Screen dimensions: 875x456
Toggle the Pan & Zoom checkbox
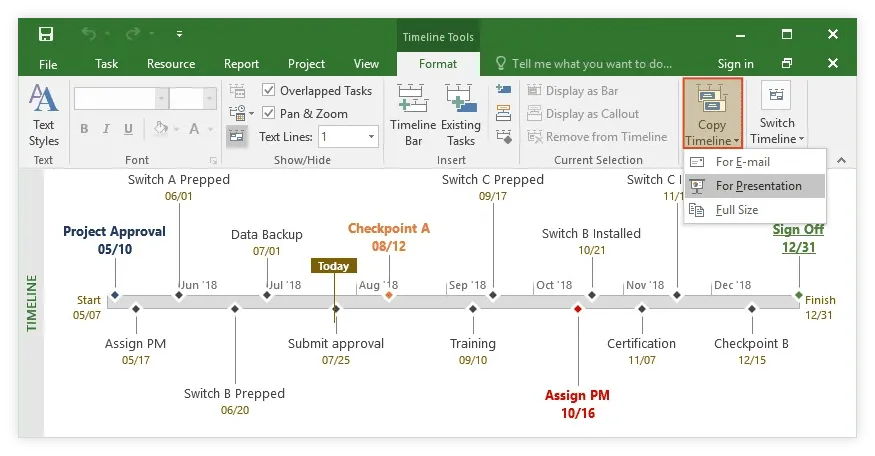pyautogui.click(x=268, y=113)
